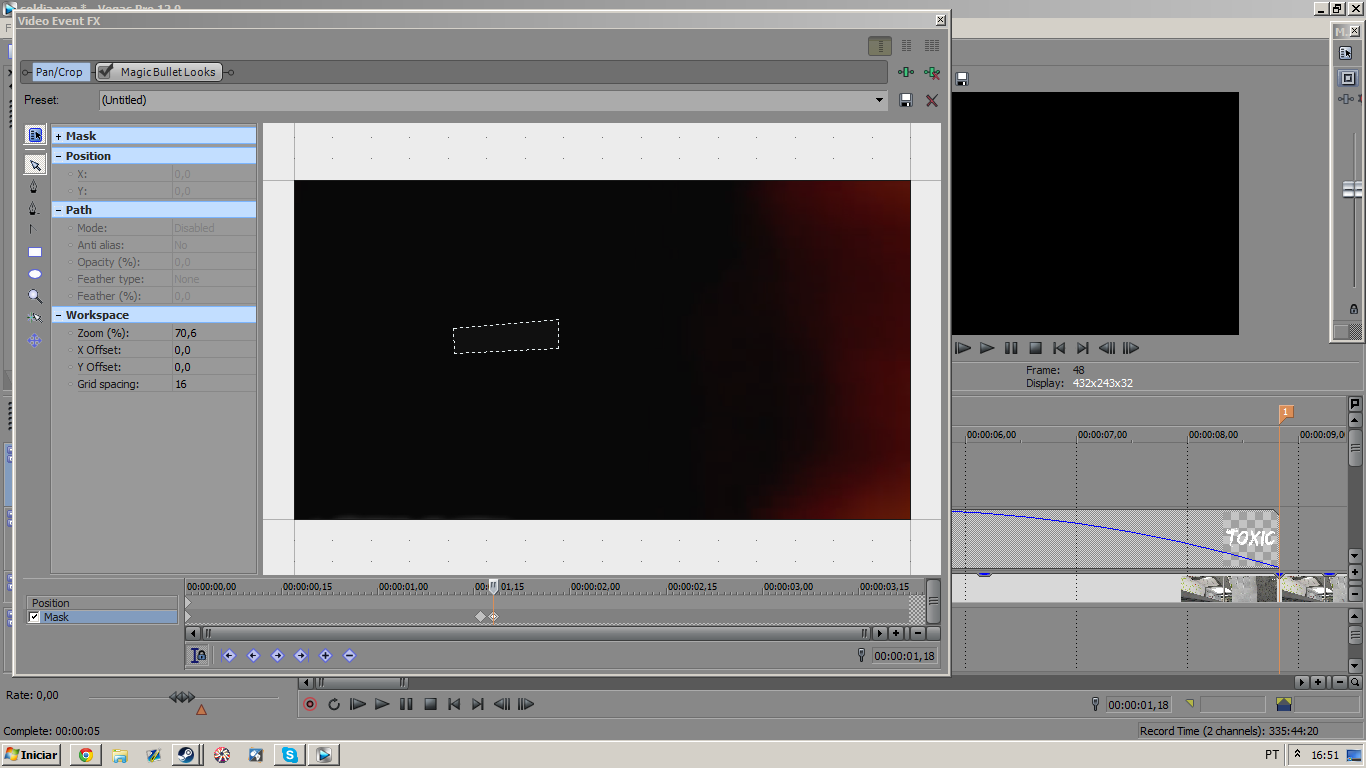Open Skype from the taskbar
Image resolution: width=1366 pixels, height=768 pixels.
point(290,755)
